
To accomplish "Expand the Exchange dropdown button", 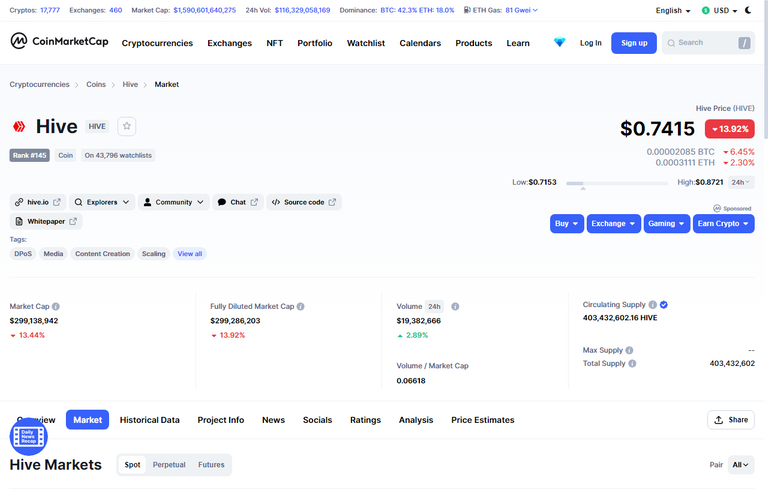I will pos(613,224).
